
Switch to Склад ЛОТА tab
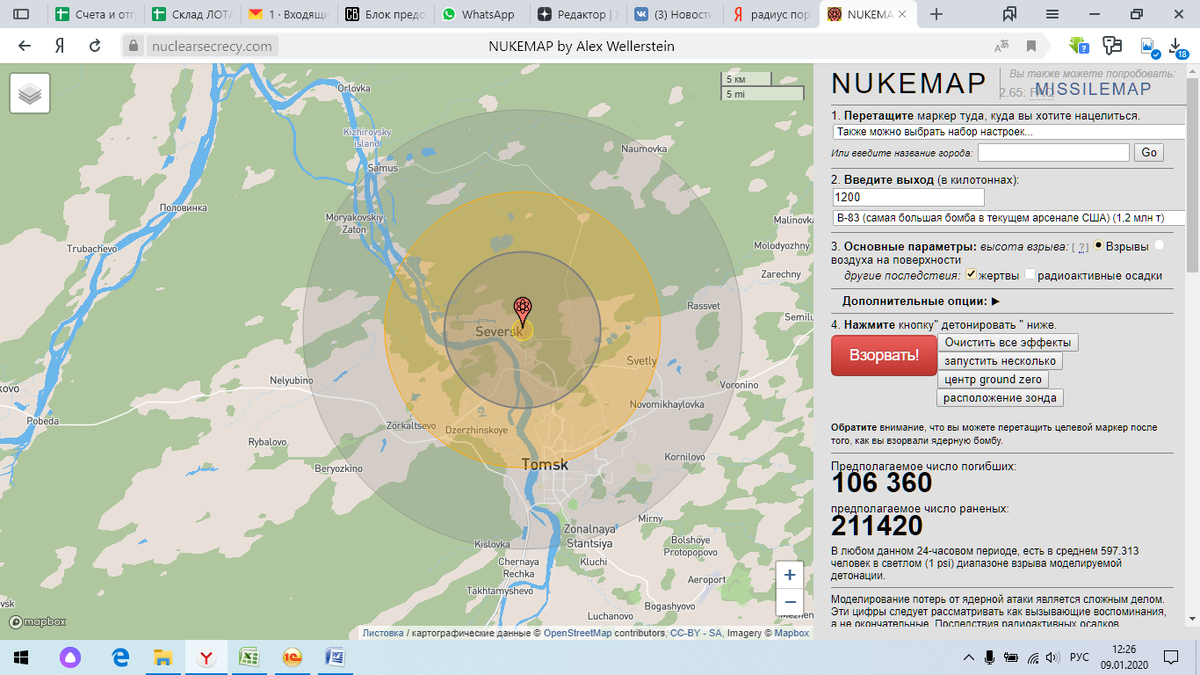(192, 14)
